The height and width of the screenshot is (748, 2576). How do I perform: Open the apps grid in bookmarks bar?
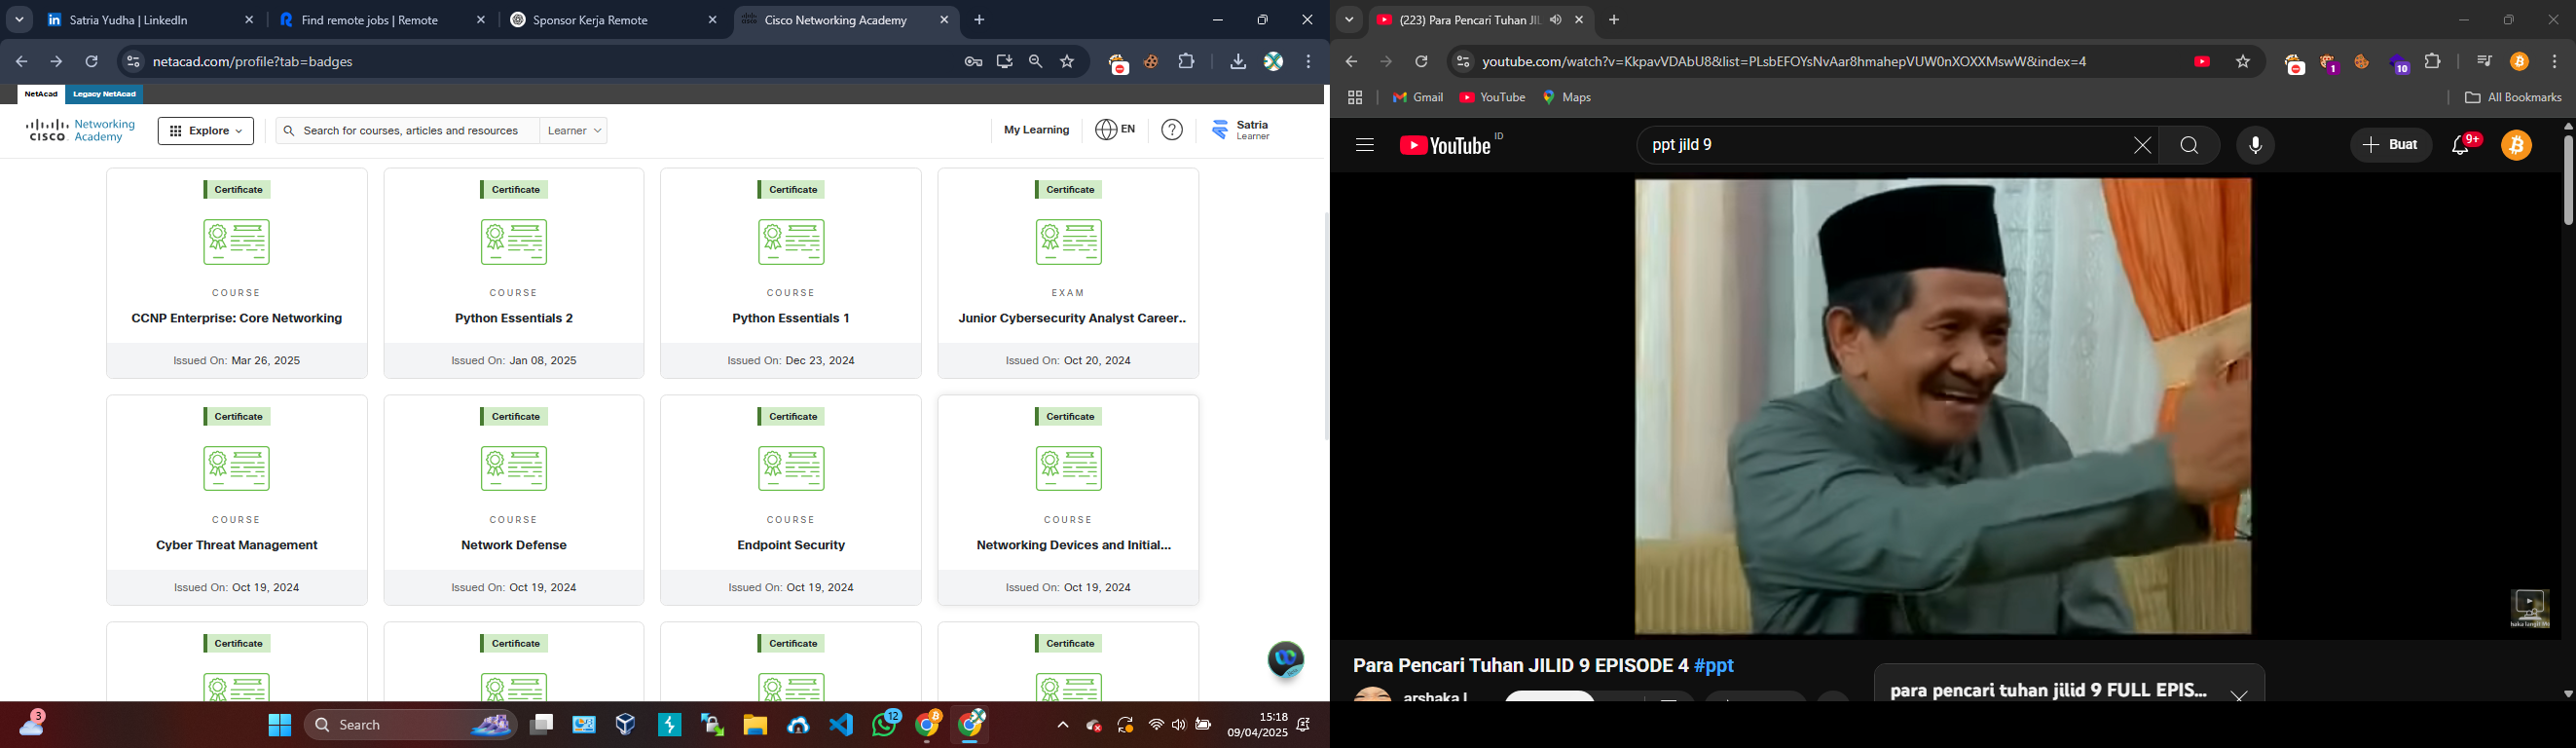point(1355,98)
